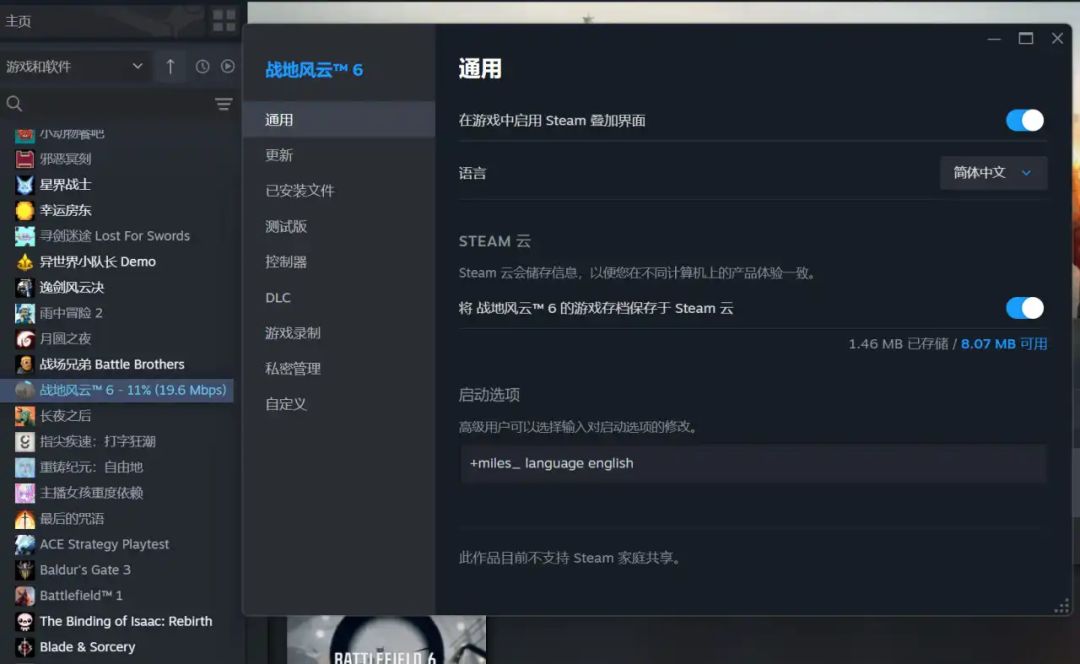
Task: Open the 控制器 settings tab
Action: point(339,262)
